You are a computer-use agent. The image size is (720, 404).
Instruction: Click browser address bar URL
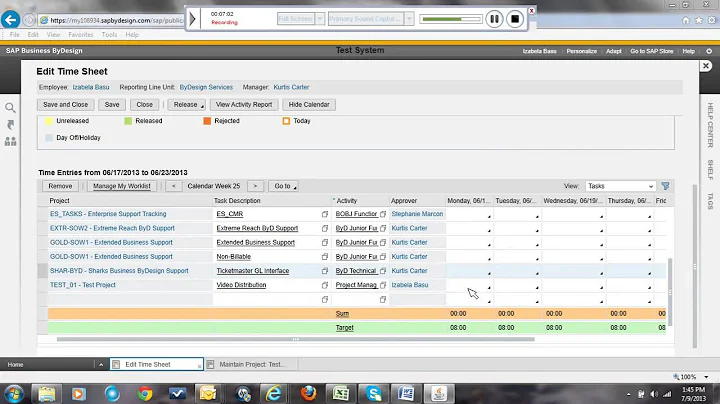[116, 20]
